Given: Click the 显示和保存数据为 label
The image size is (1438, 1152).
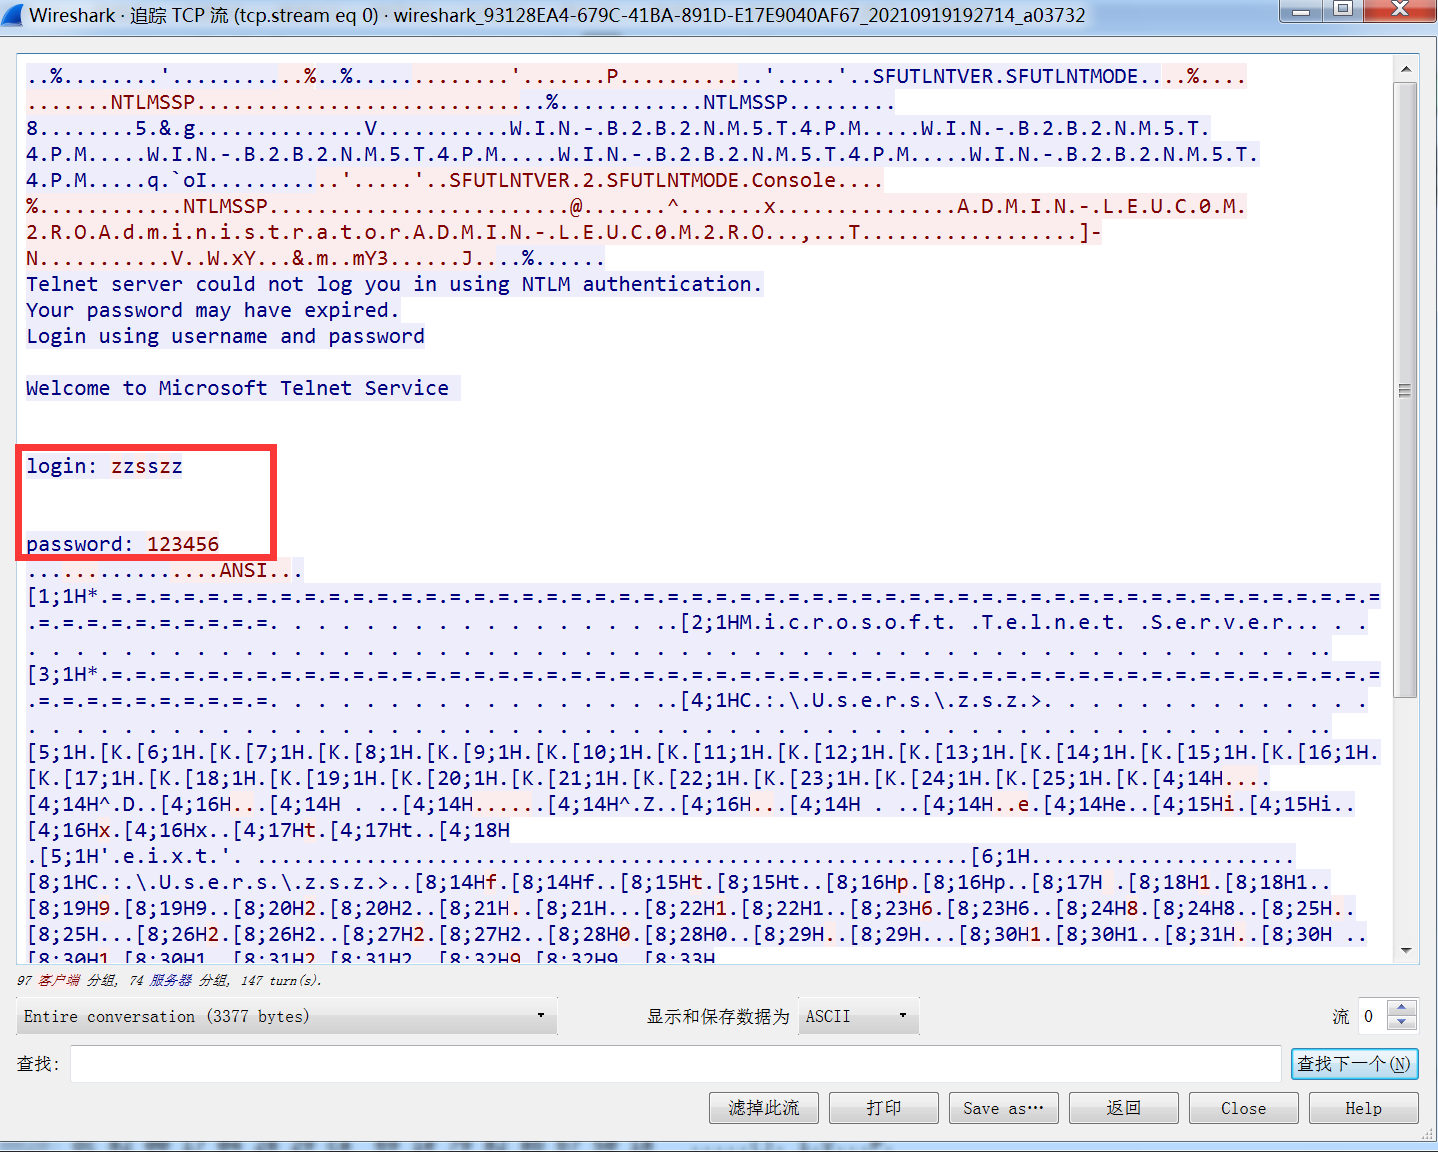Looking at the screenshot, I should [717, 1016].
